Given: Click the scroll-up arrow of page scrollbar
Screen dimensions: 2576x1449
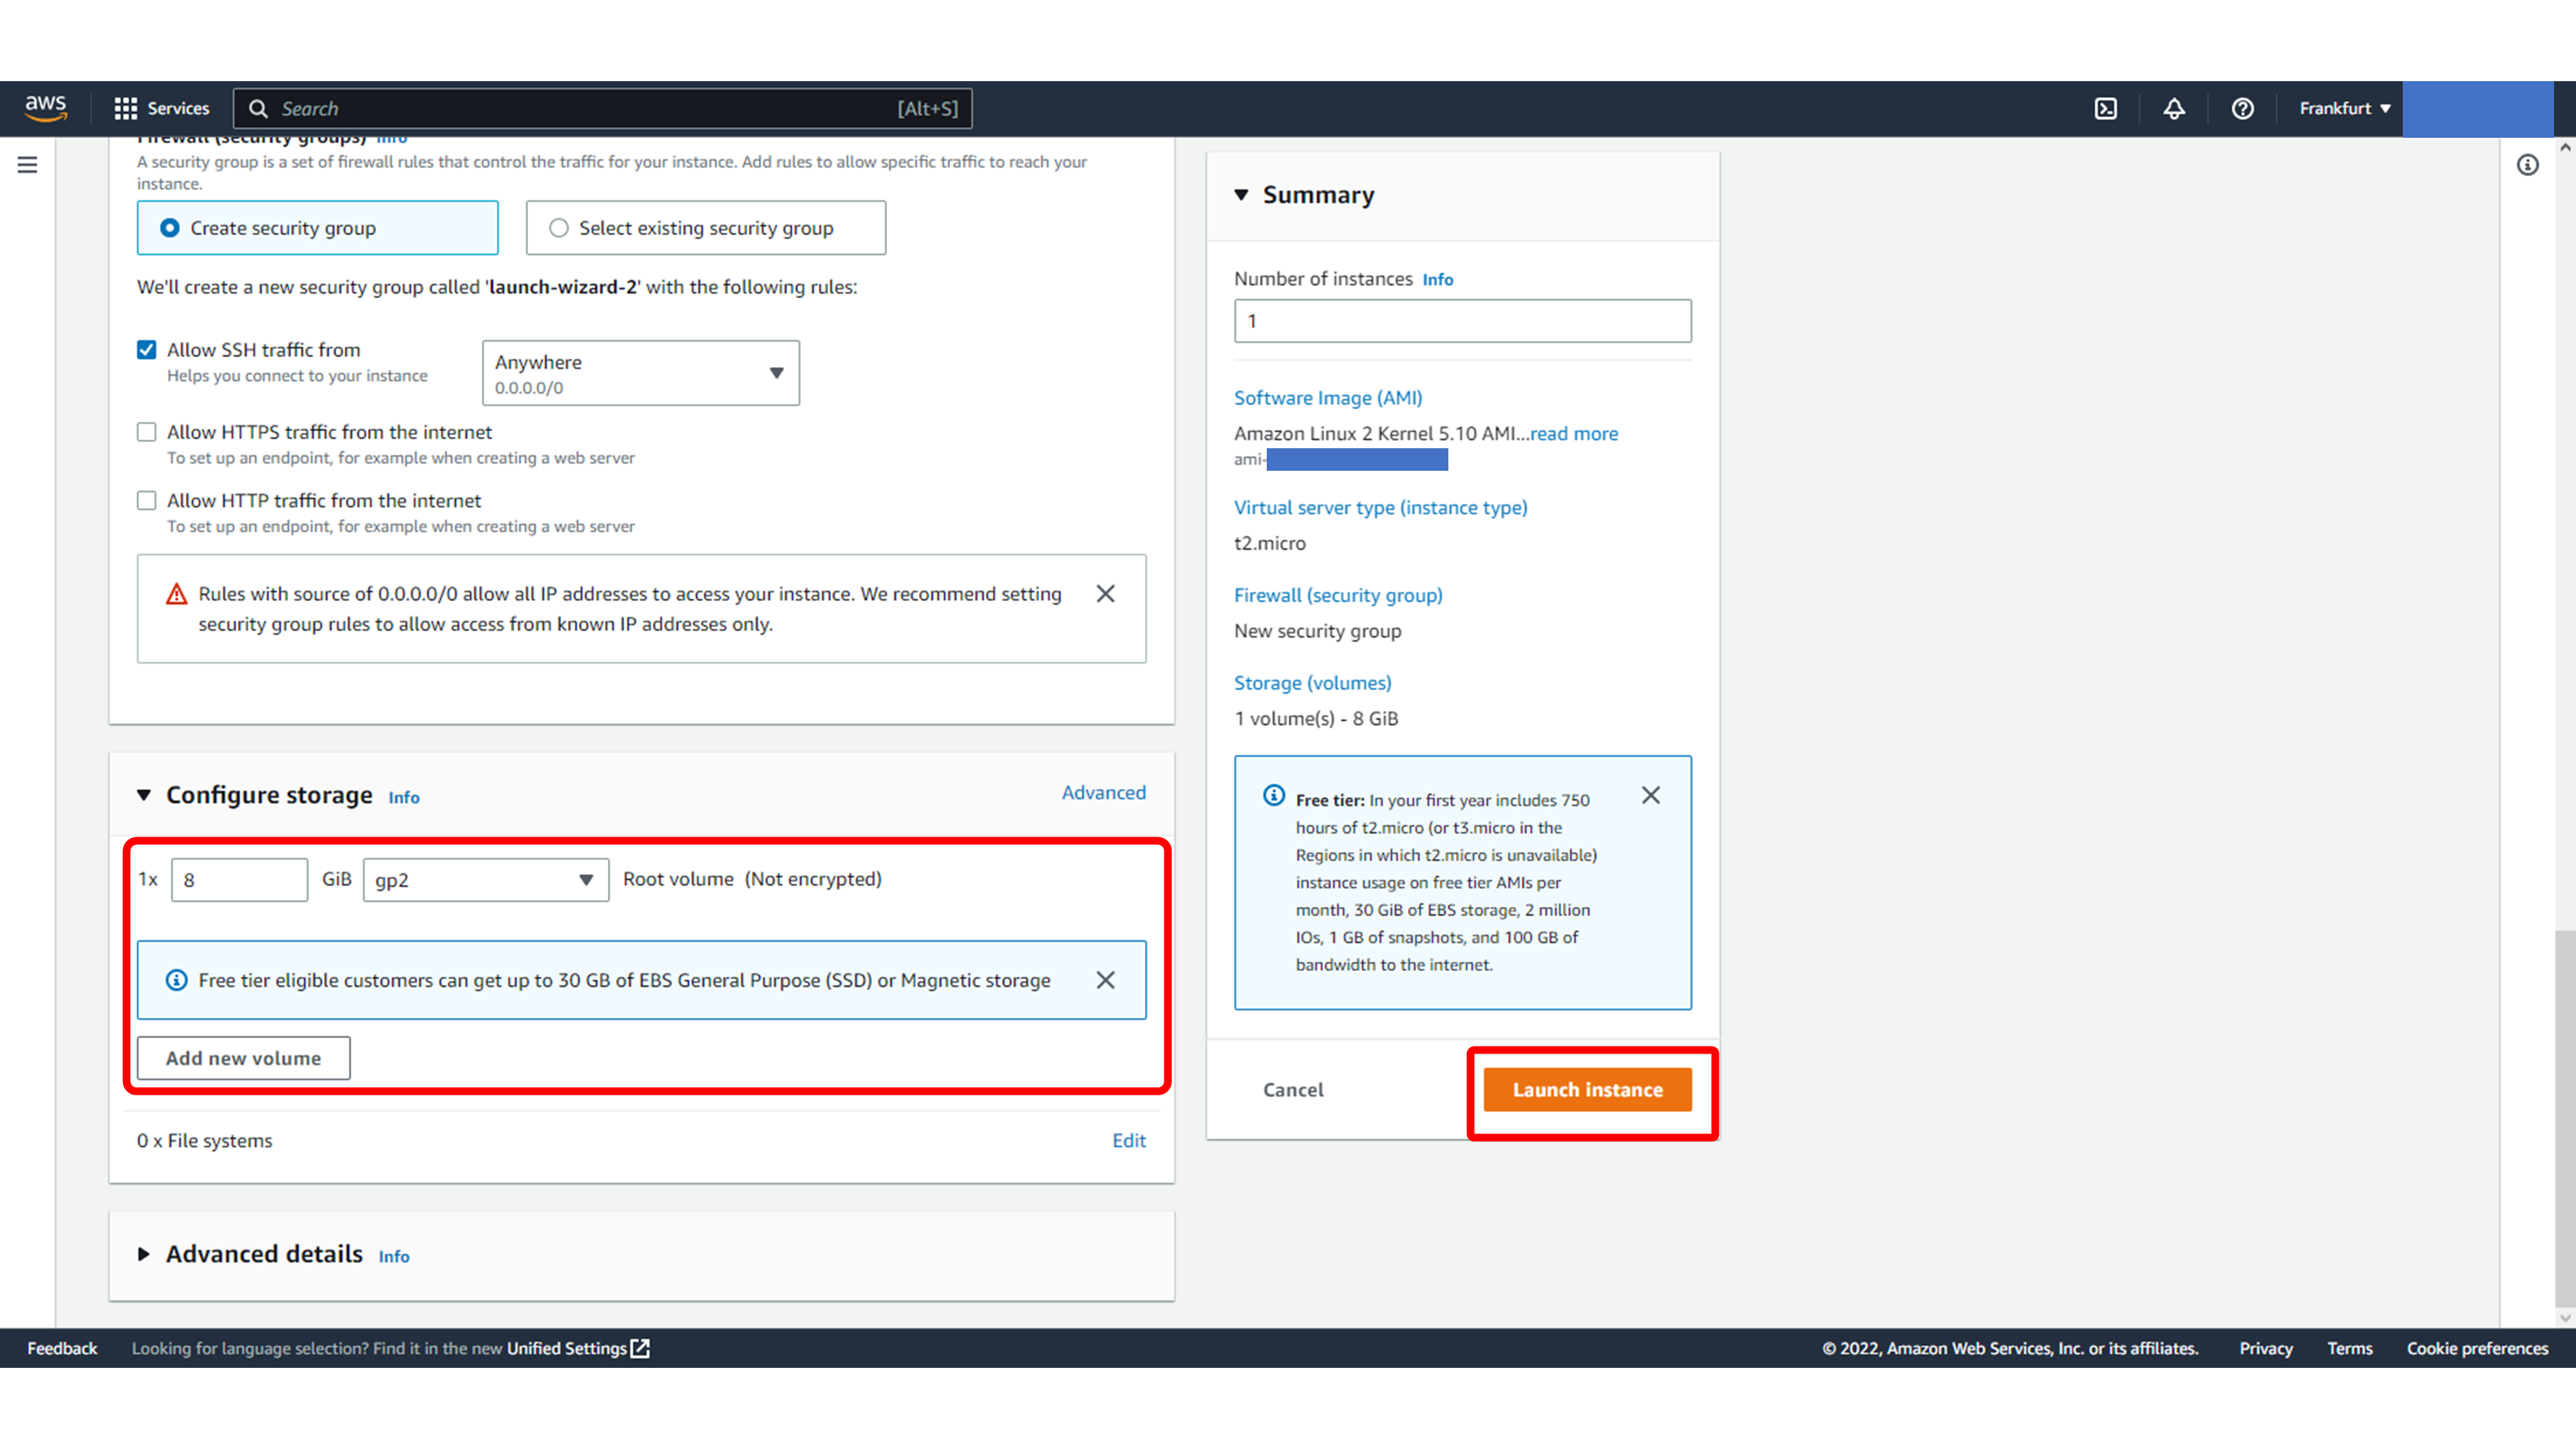Looking at the screenshot, I should (2565, 147).
